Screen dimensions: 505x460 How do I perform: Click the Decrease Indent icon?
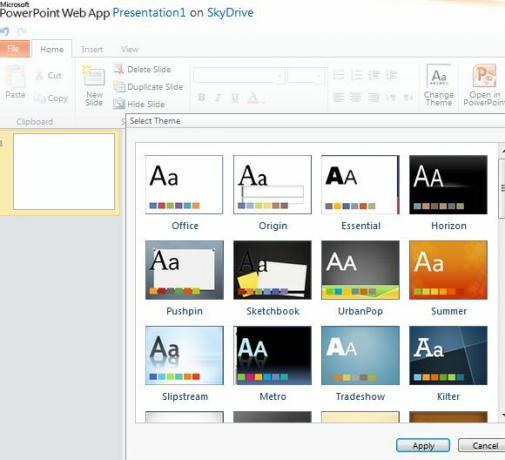point(374,75)
